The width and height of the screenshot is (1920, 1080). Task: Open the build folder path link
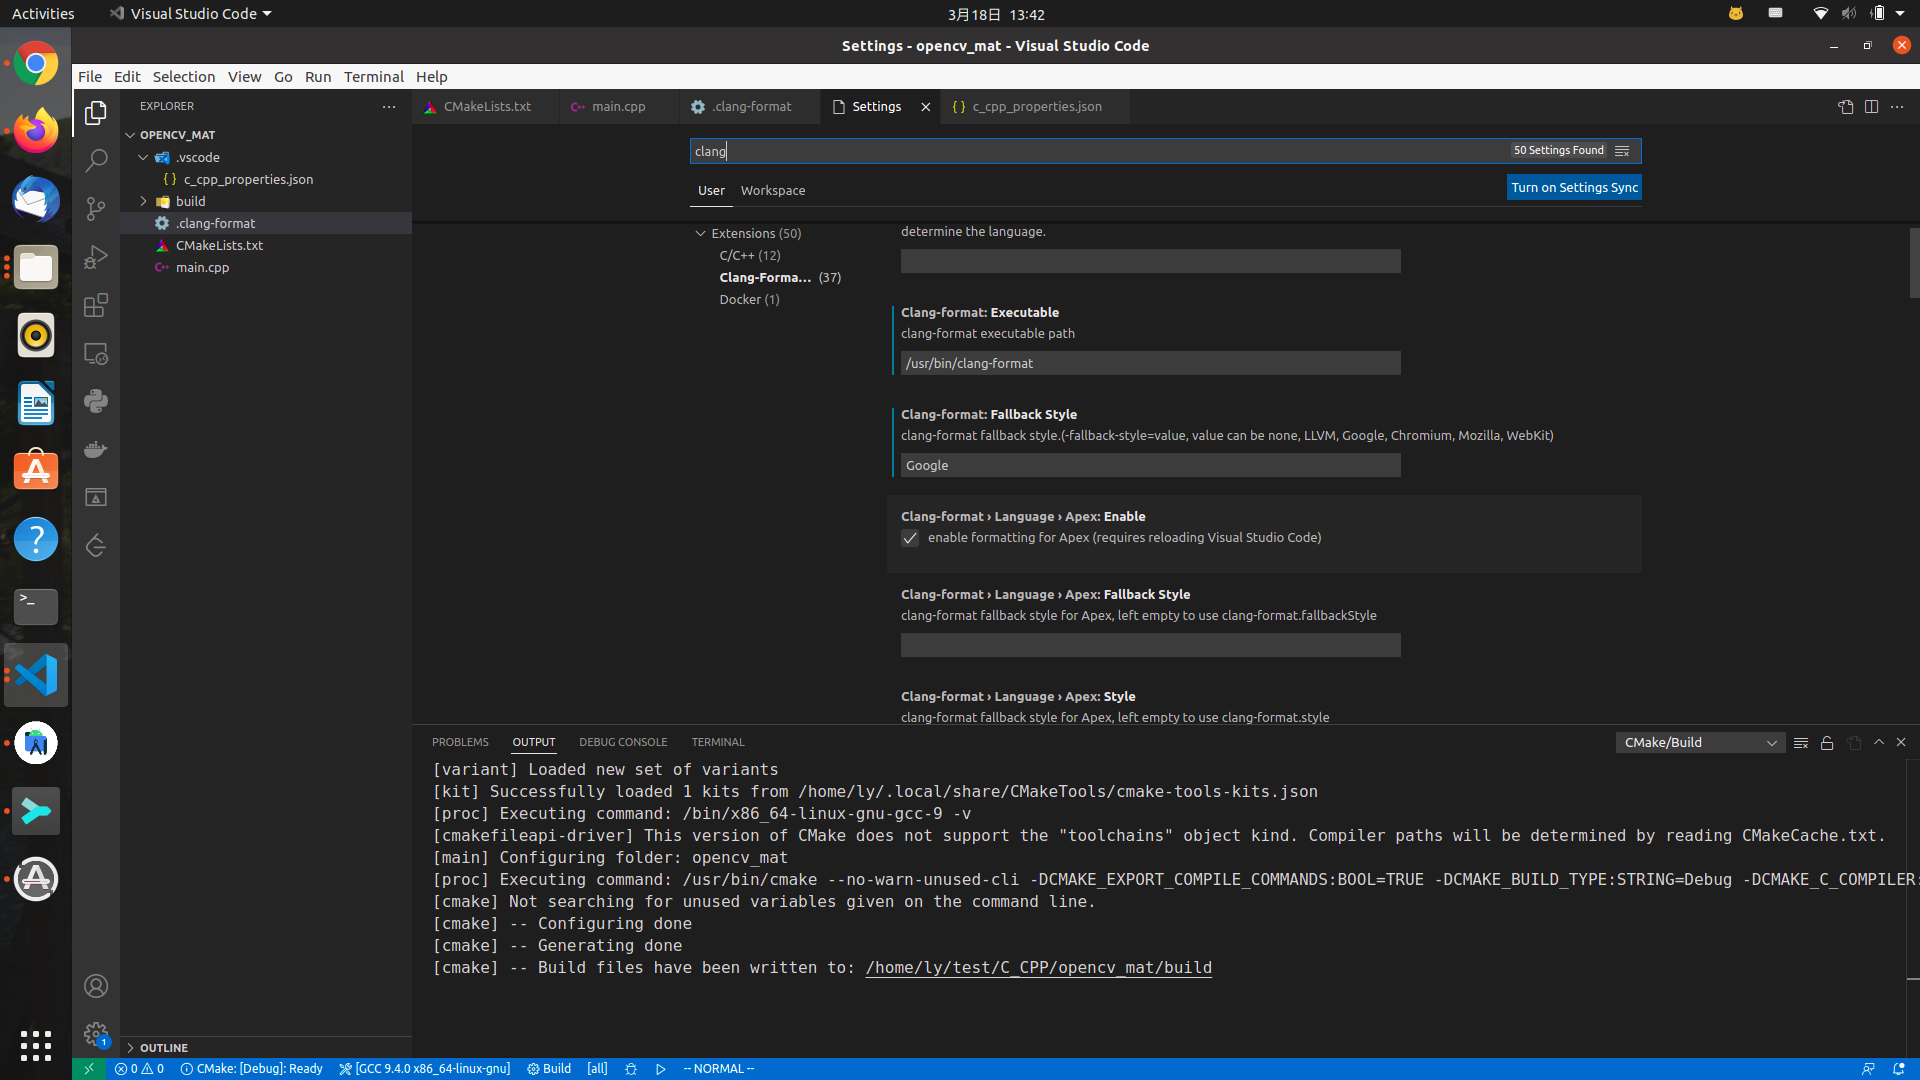(1038, 967)
